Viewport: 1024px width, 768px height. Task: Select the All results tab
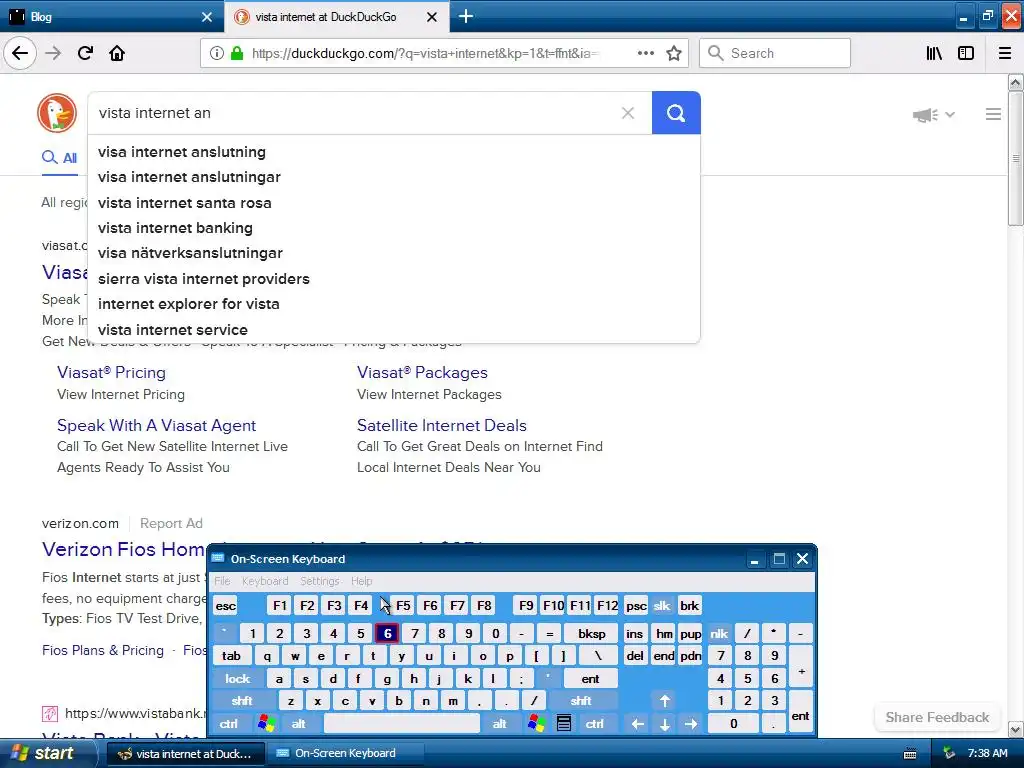click(x=60, y=157)
